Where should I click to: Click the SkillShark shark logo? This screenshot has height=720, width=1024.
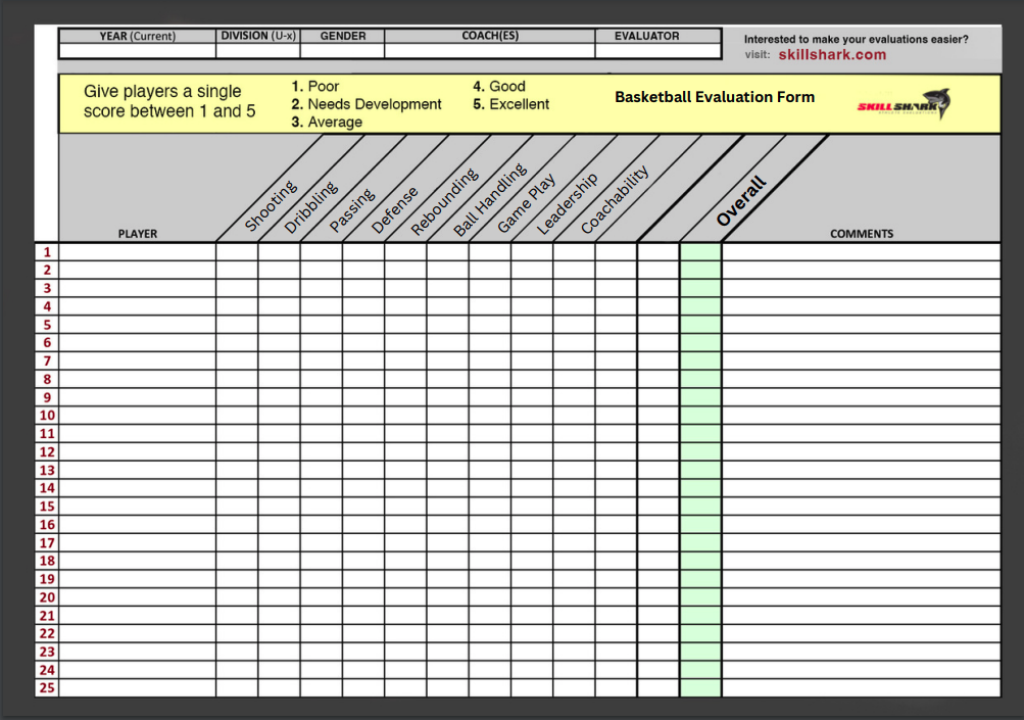[x=903, y=104]
